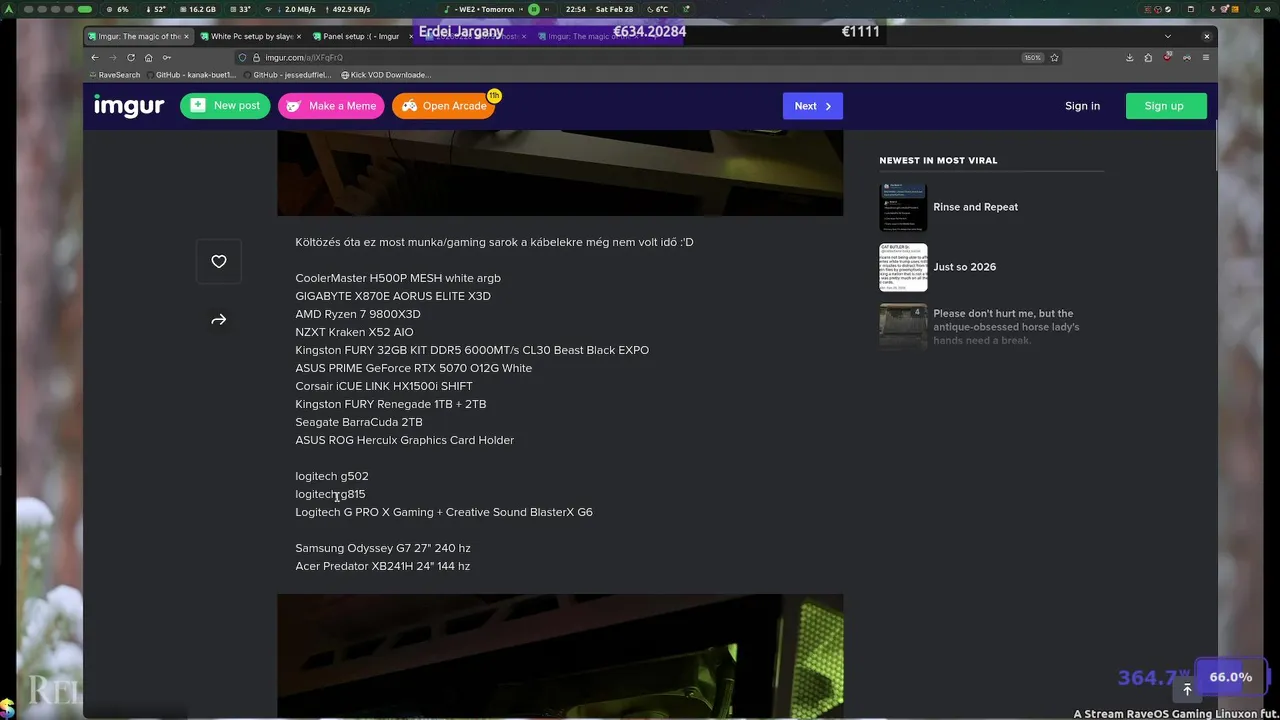Click the share arrow icon
1280x720 pixels.
pos(219,320)
